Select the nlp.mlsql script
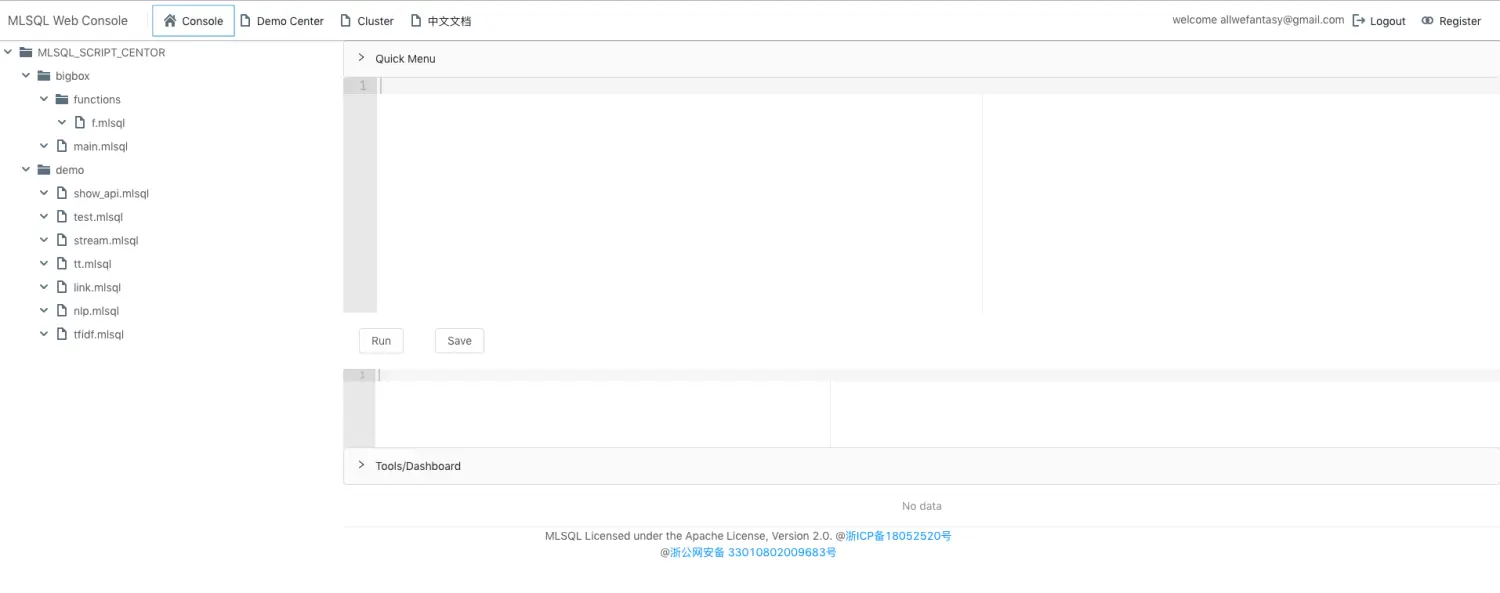Image resolution: width=1500 pixels, height=593 pixels. [96, 311]
